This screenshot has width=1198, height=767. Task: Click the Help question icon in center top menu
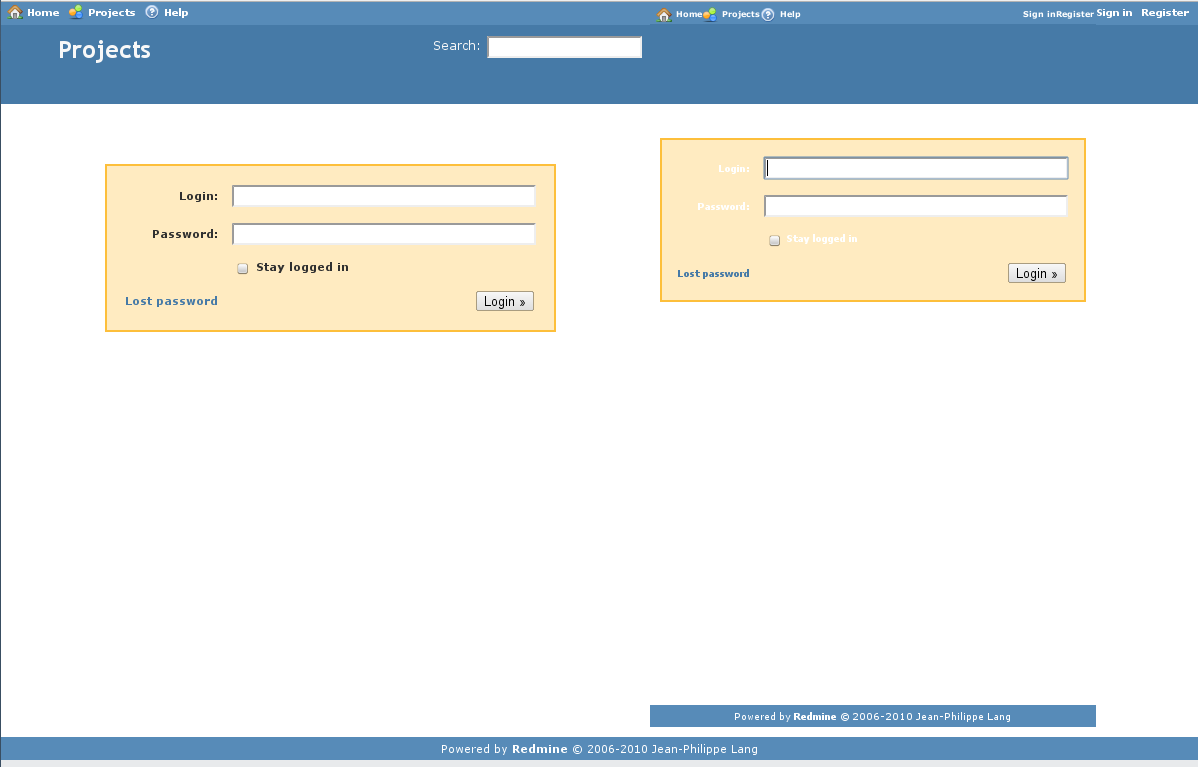tap(768, 15)
